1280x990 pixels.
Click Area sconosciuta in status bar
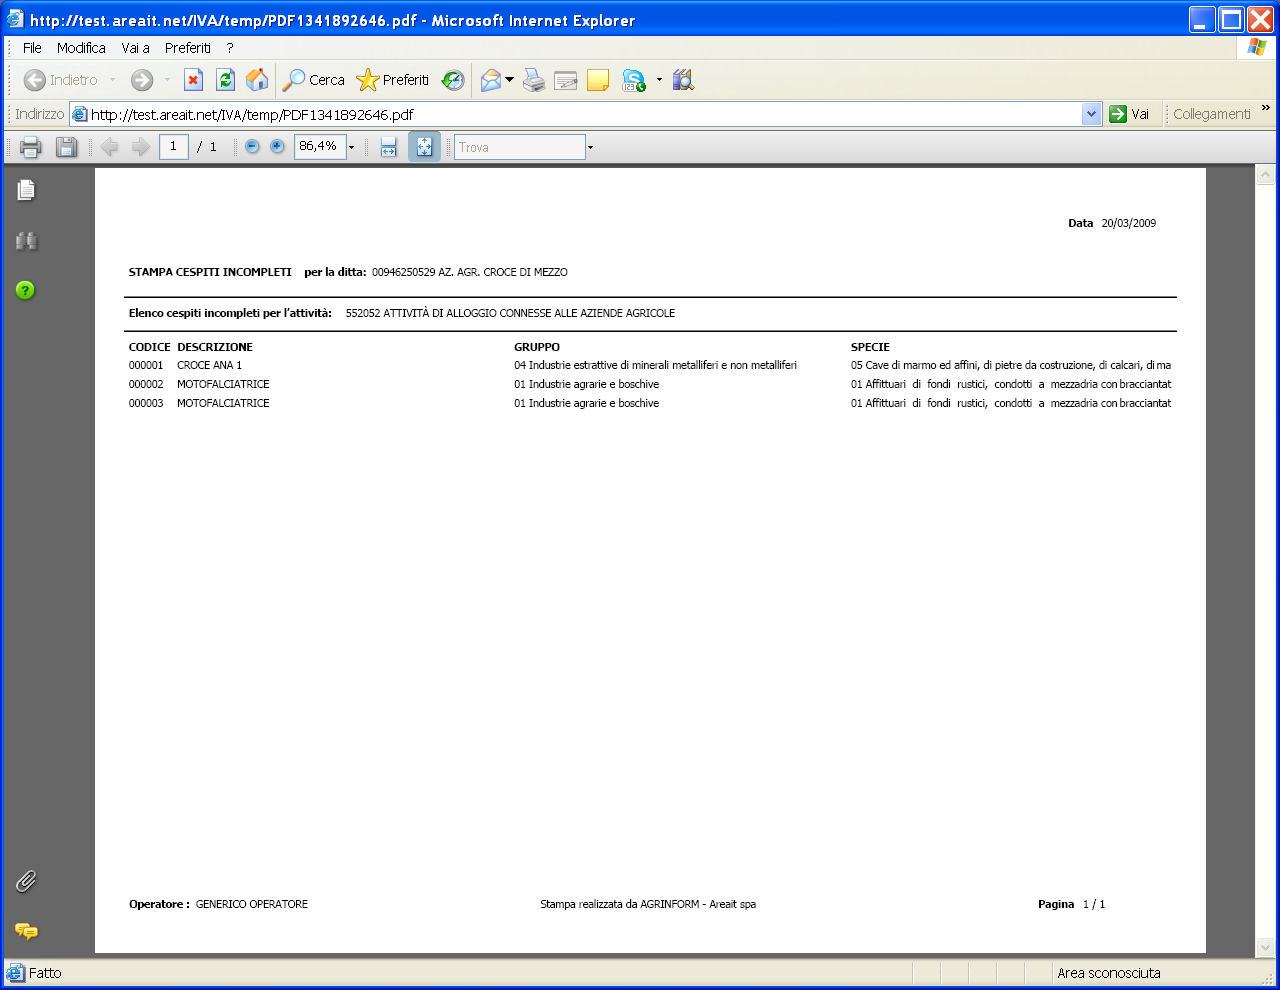(x=1109, y=973)
